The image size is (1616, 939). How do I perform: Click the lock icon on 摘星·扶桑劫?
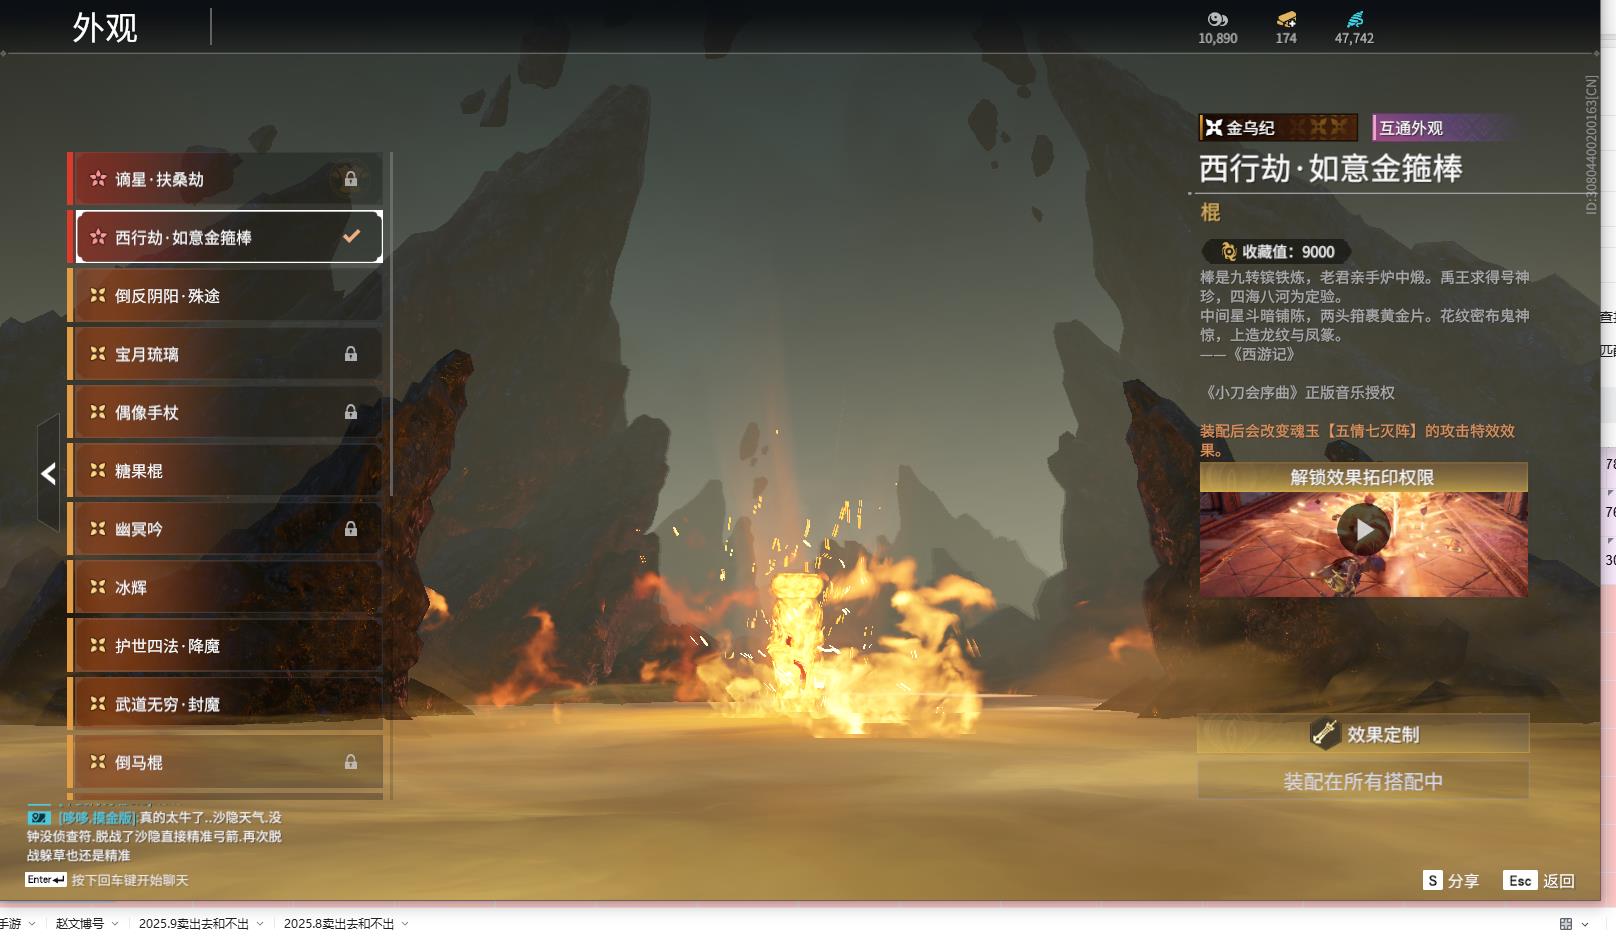351,179
